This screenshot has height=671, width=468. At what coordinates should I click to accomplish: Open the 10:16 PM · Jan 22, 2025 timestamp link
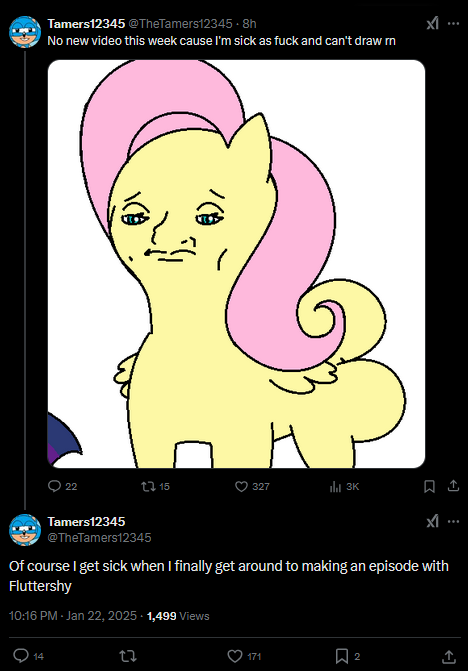click(73, 616)
